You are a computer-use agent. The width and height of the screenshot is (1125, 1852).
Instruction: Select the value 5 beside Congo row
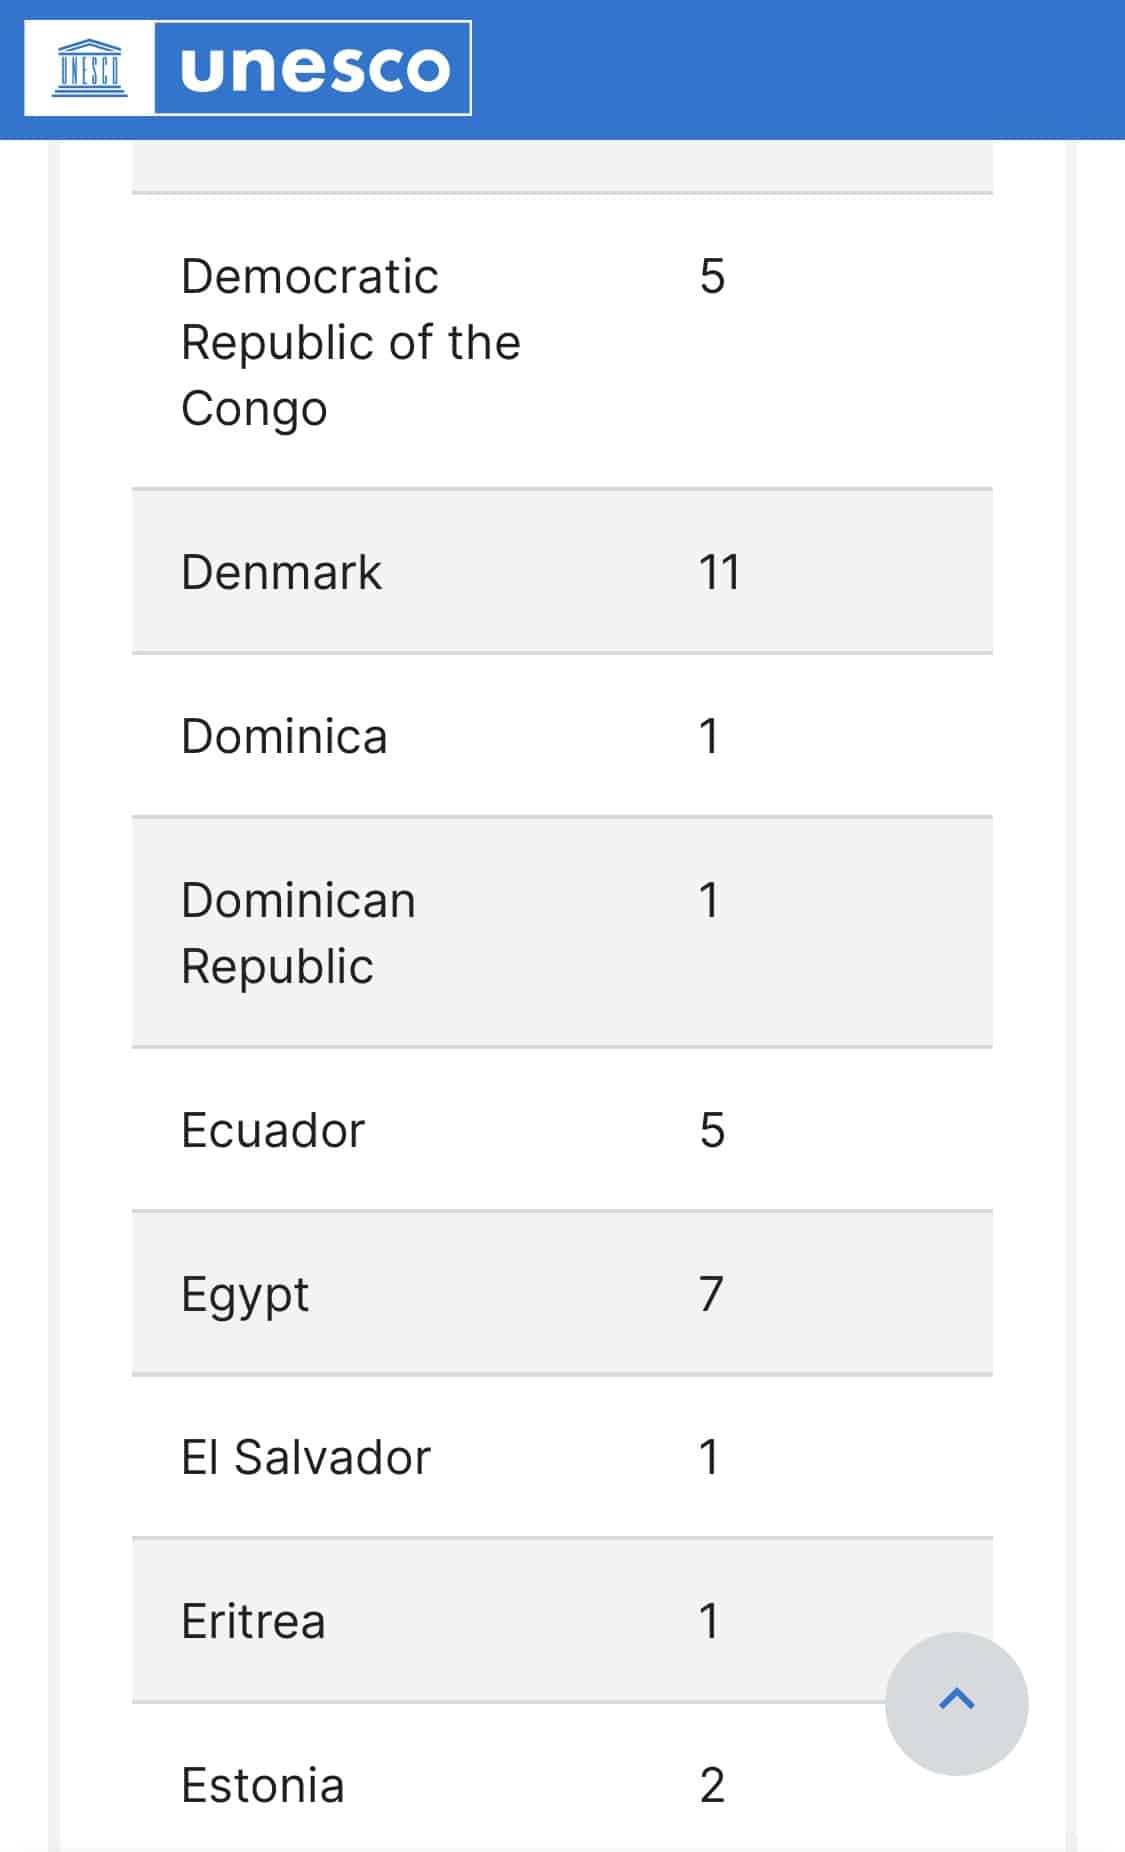pyautogui.click(x=712, y=277)
